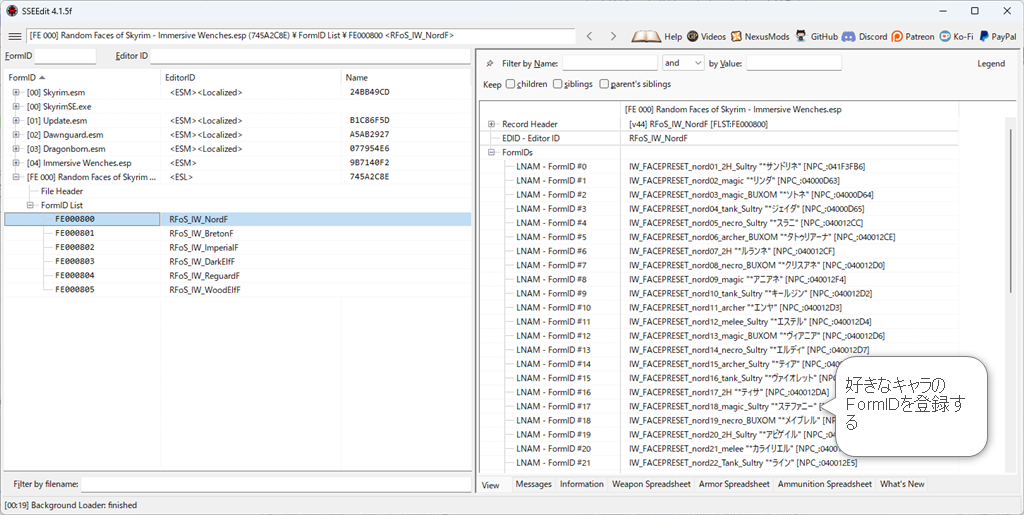Screen dimensions: 1024x515
Task: Open the 'and' filter operator dropdown
Action: tap(683, 63)
